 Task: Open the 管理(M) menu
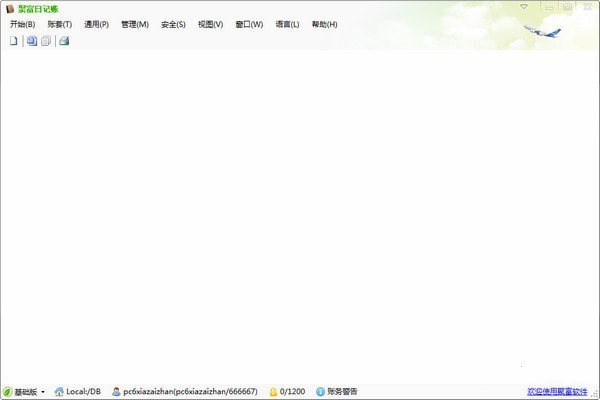[135, 24]
